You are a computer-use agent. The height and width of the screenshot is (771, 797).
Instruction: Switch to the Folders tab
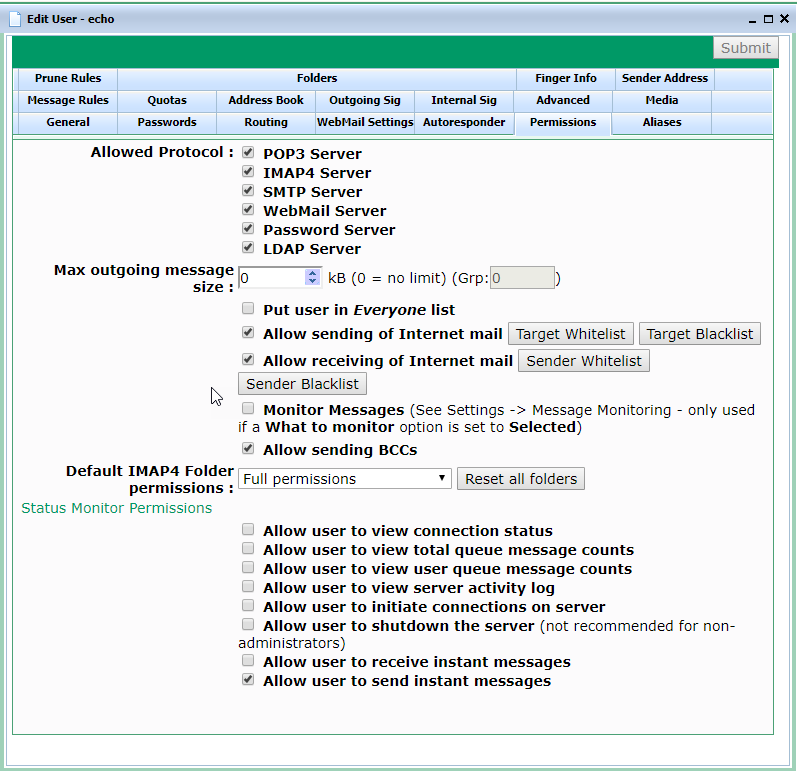317,78
